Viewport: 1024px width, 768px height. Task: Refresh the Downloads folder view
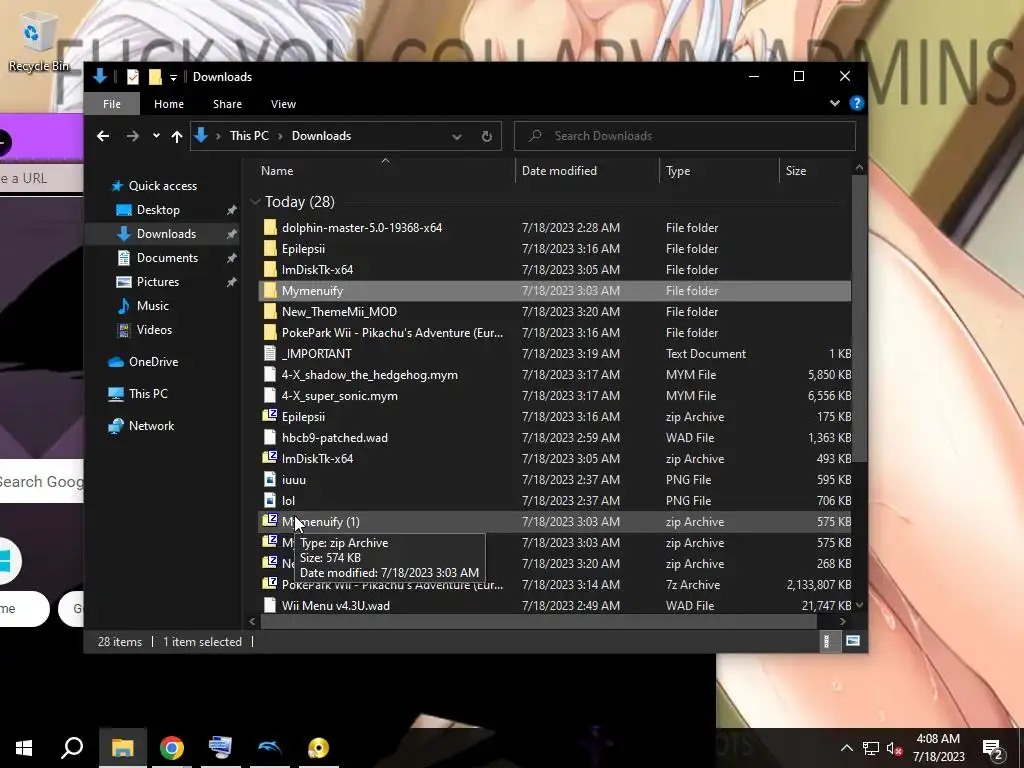click(x=487, y=136)
